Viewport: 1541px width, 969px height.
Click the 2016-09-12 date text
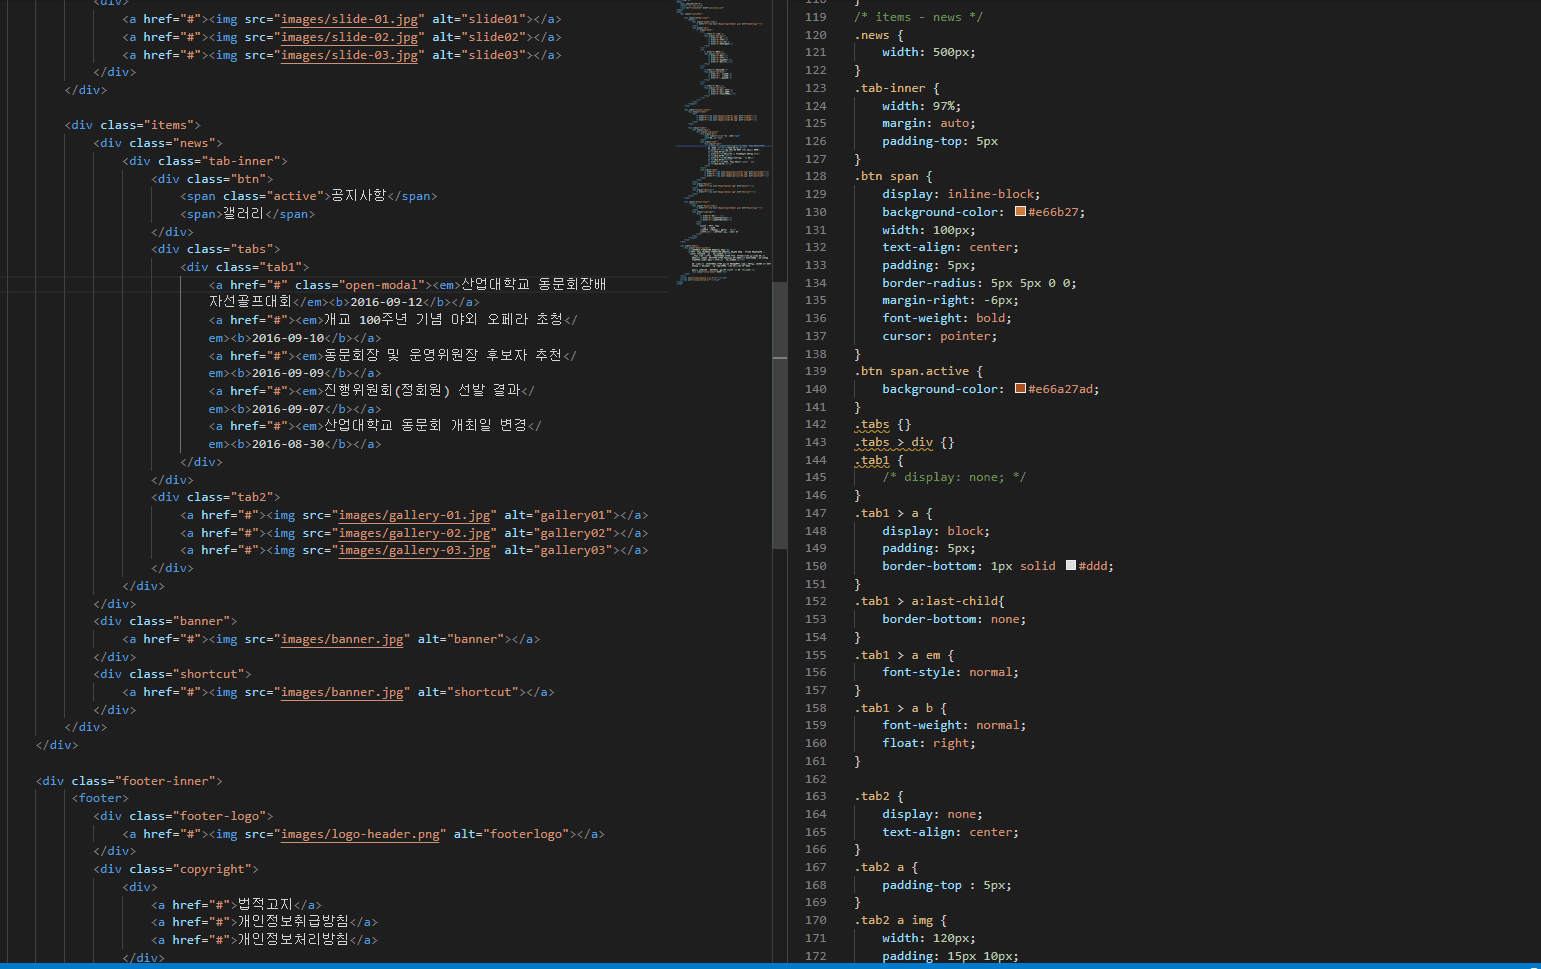pos(386,302)
